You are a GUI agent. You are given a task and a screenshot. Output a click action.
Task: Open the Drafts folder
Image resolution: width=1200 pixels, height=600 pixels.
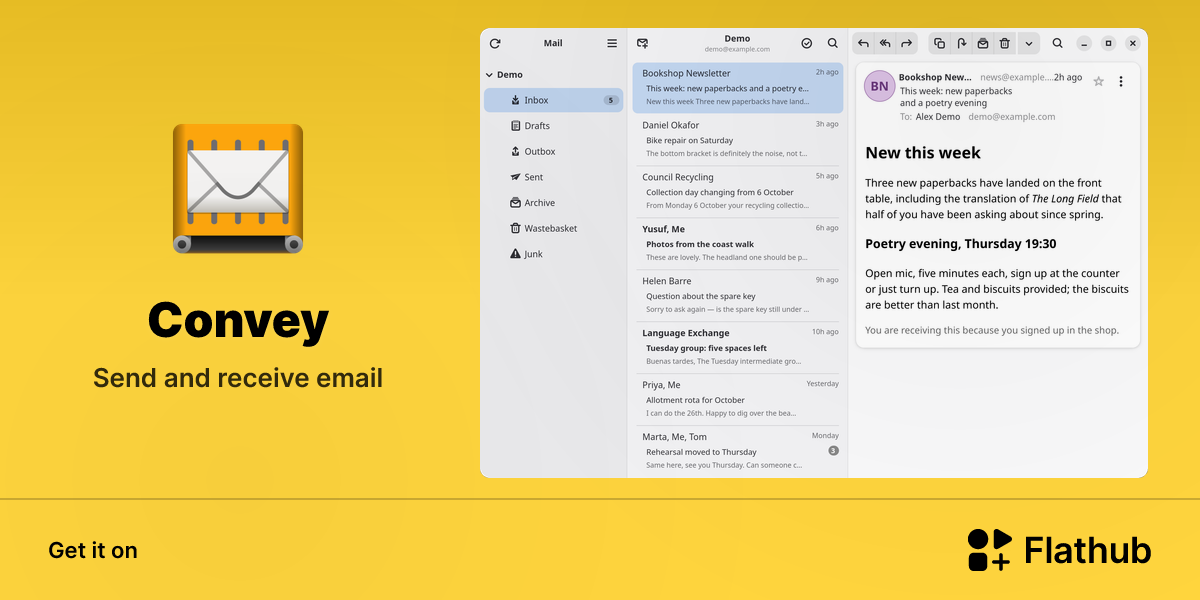coord(553,126)
